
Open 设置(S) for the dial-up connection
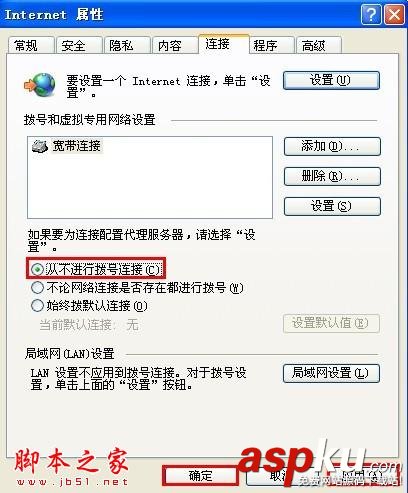coord(332,206)
